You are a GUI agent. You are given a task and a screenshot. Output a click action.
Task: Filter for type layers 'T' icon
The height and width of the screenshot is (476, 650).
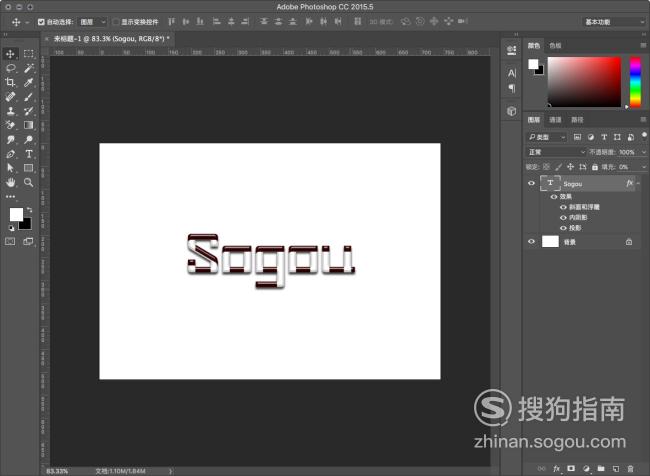coord(604,137)
